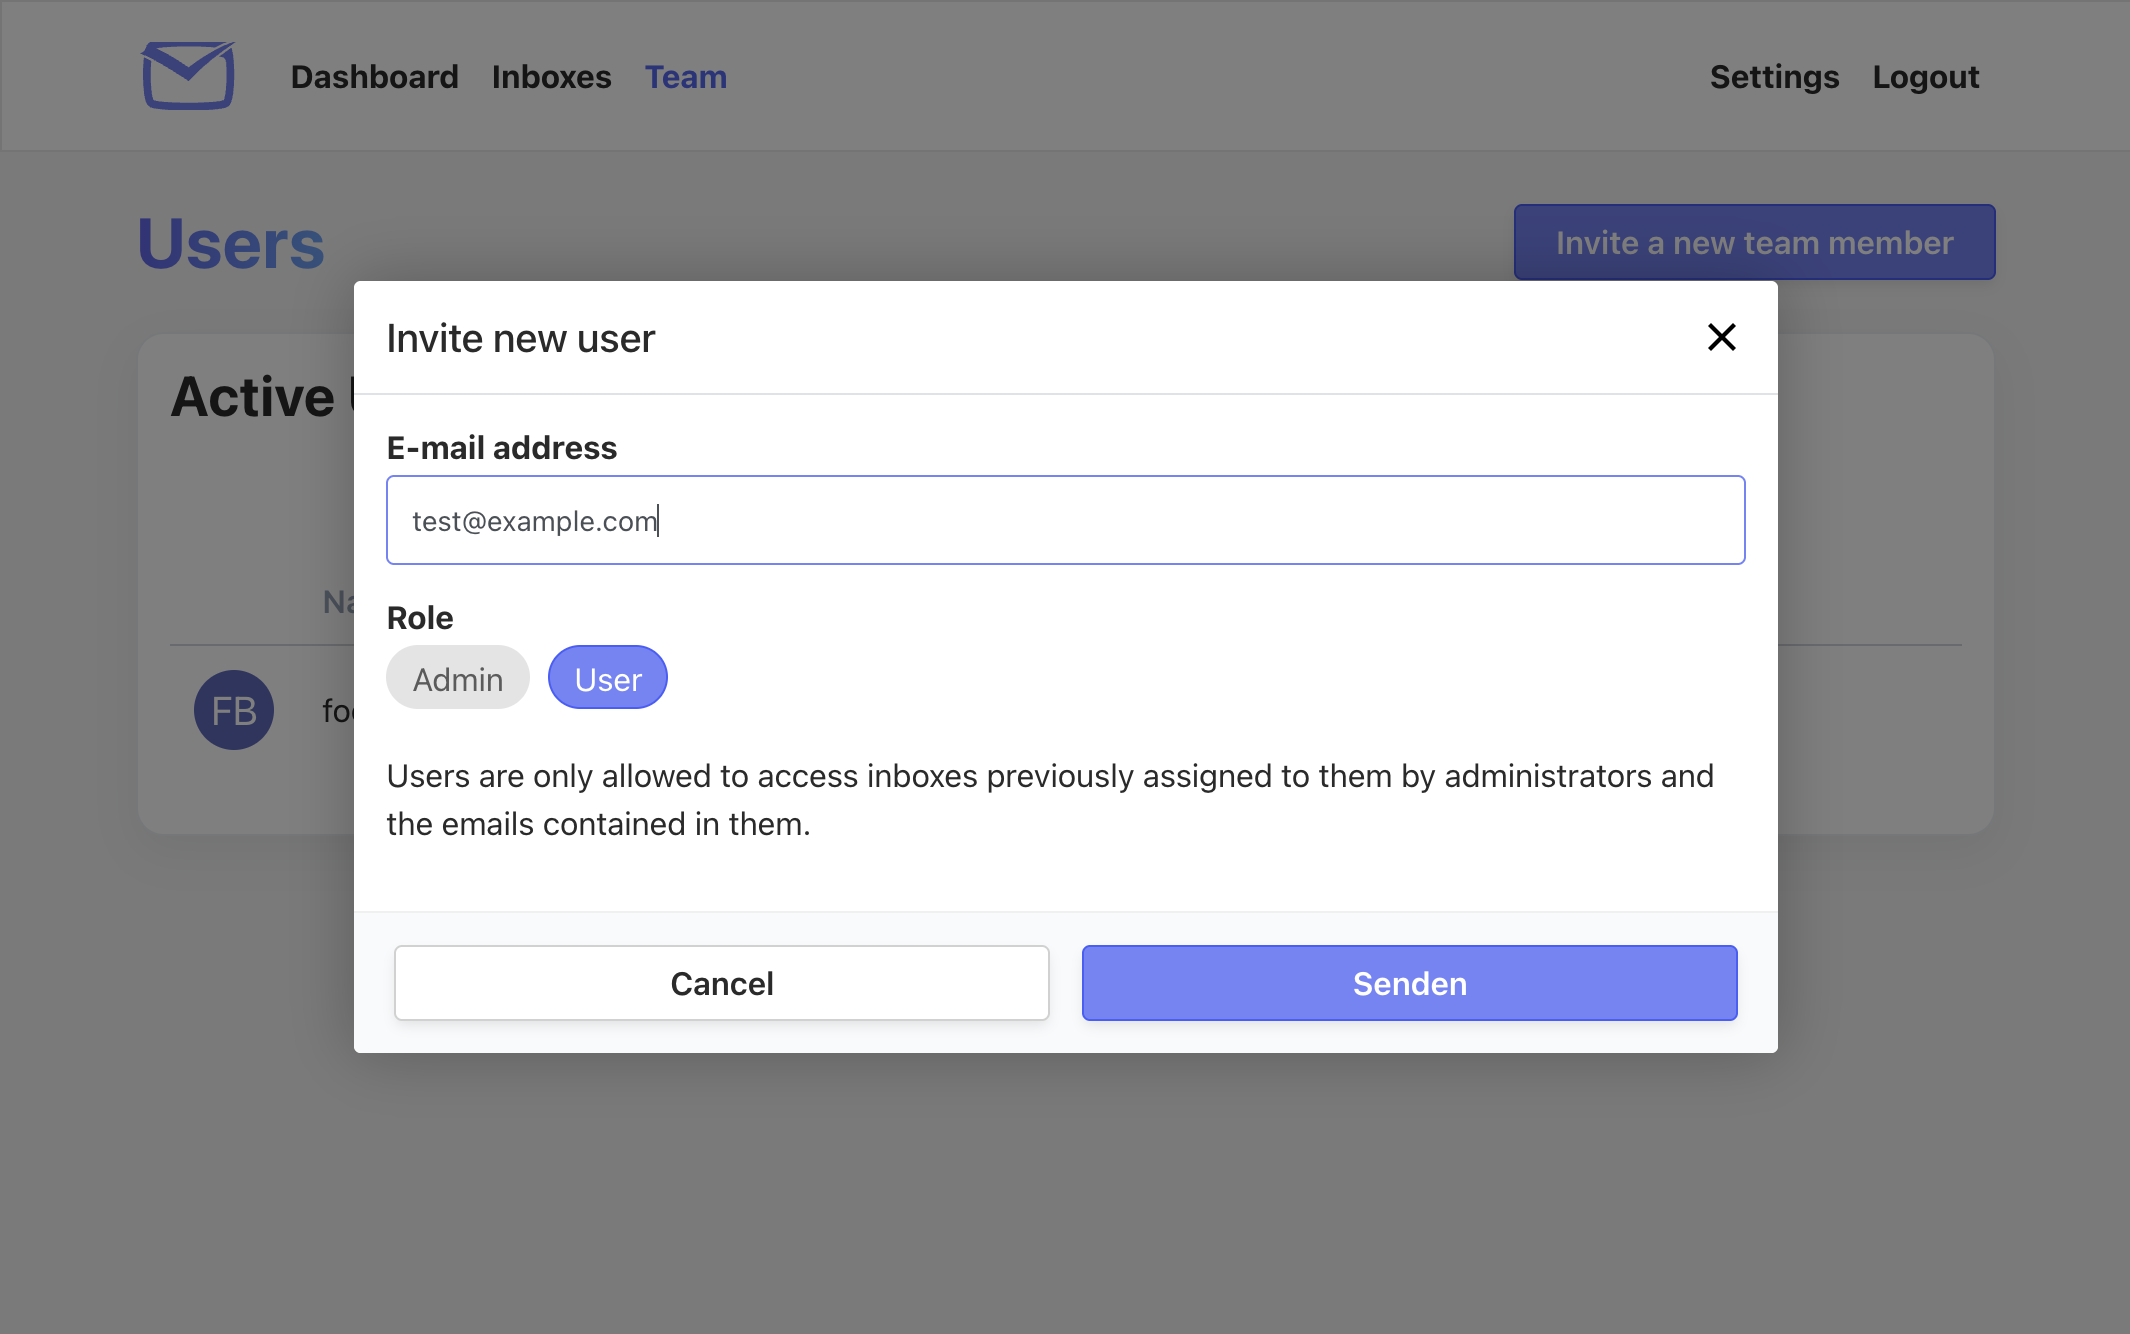The height and width of the screenshot is (1334, 2130).
Task: Select the Admin role option
Action: point(458,679)
